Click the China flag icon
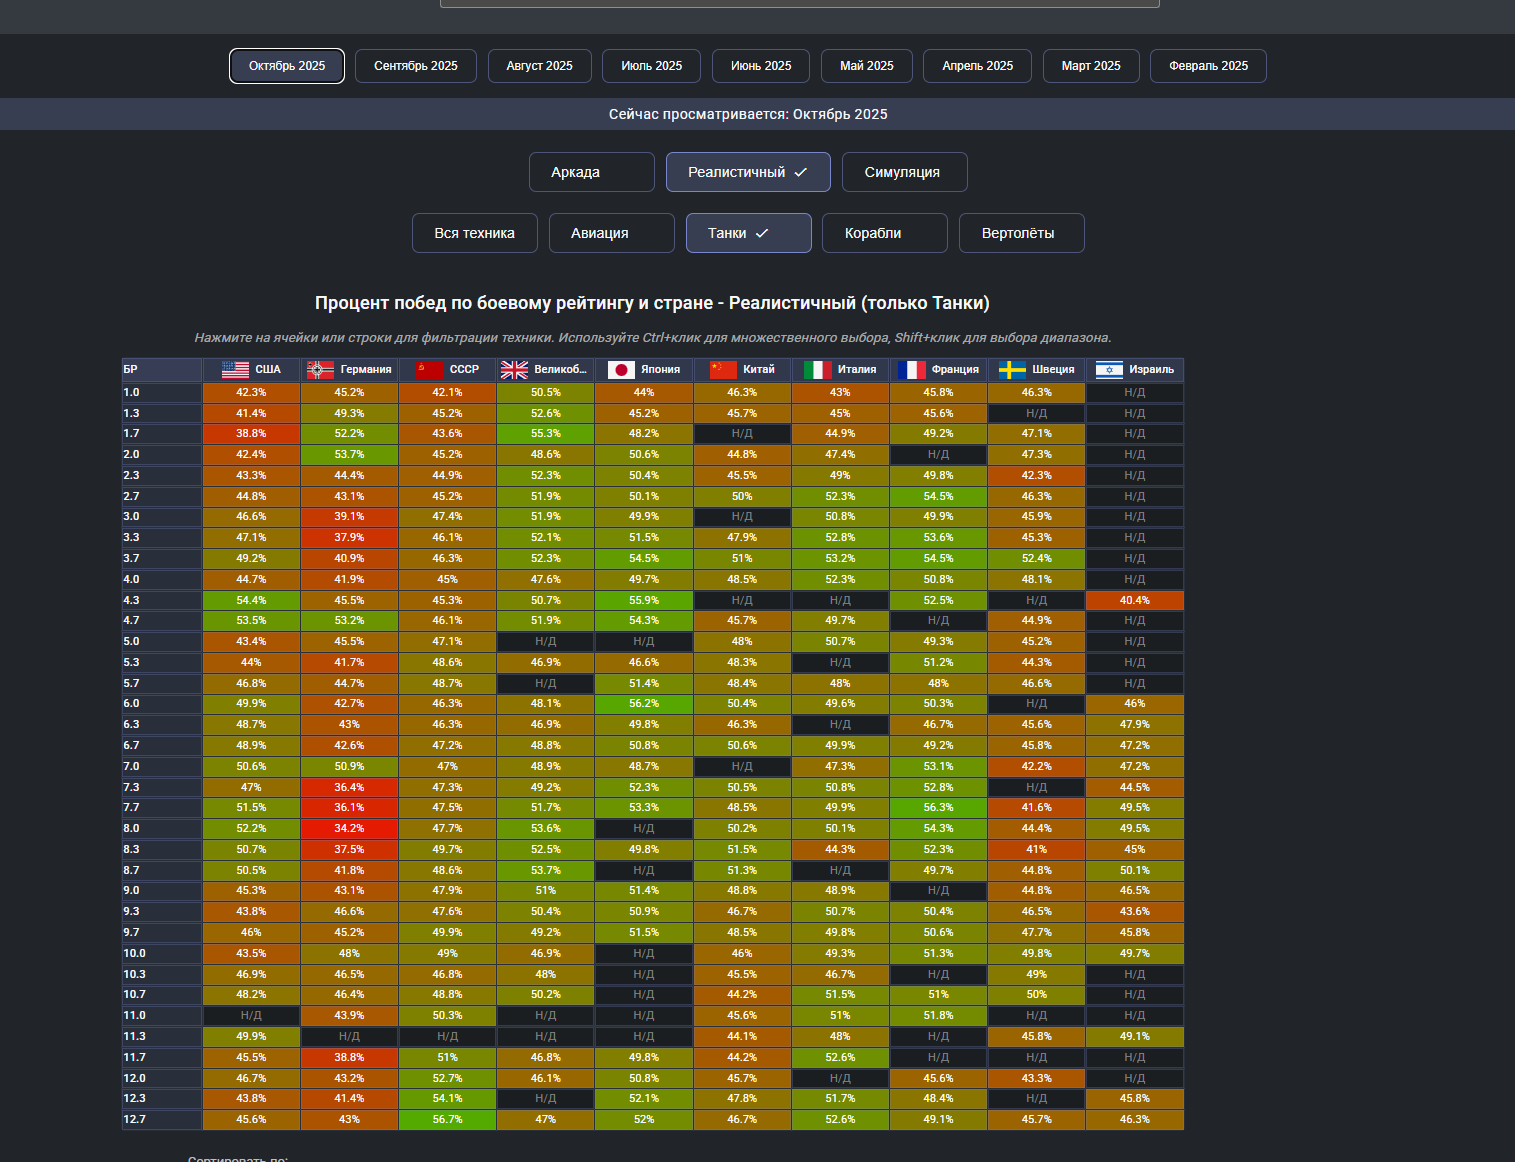 [723, 370]
